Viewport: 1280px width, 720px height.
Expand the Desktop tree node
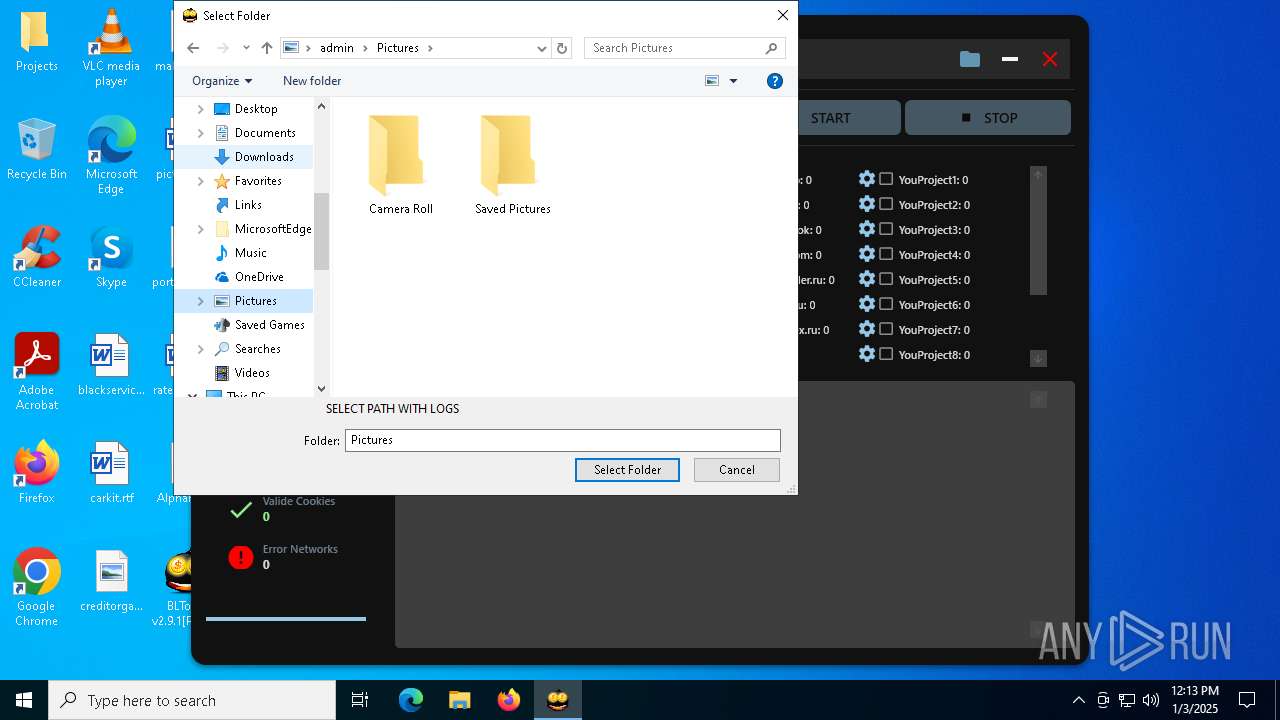200,109
